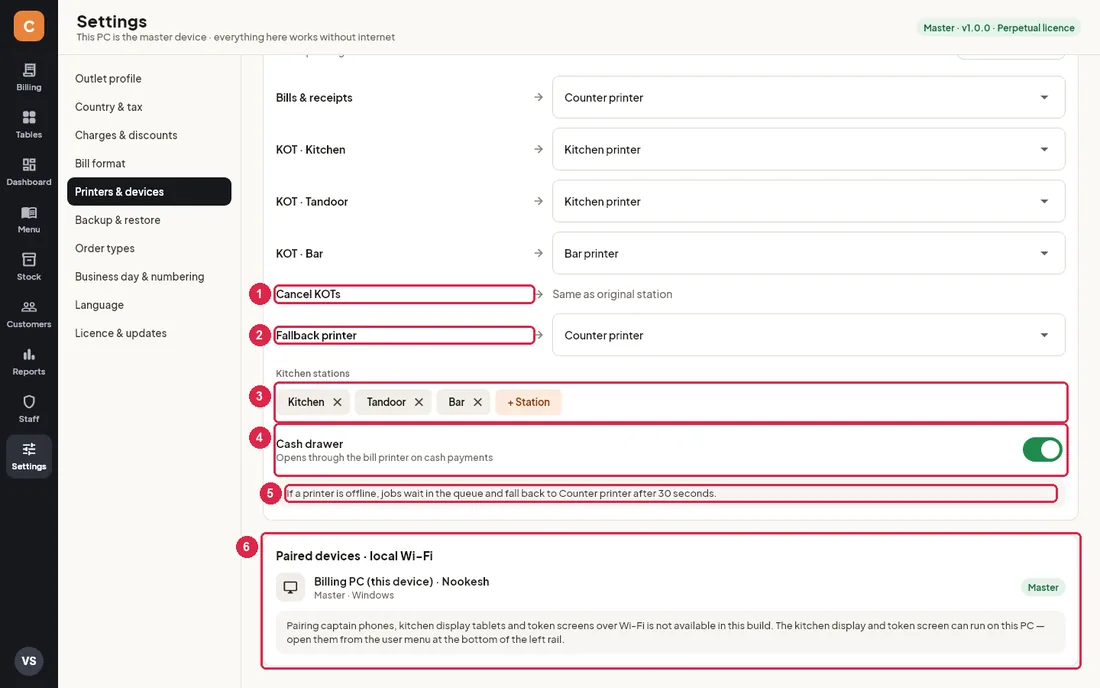Open Business day & numbering settings

click(x=149, y=276)
